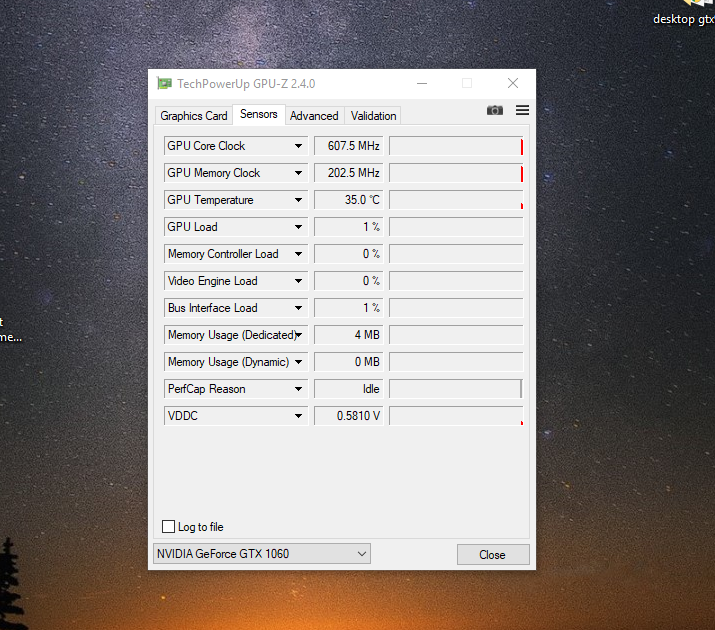The height and width of the screenshot is (630, 715).
Task: Click the VDDC history graph
Action: point(456,416)
